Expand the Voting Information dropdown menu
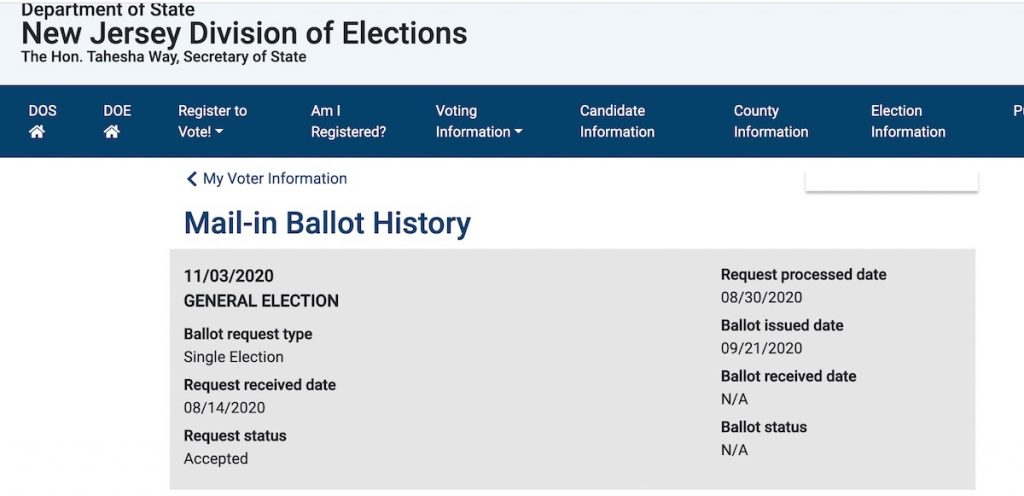This screenshot has width=1024, height=496. (478, 121)
